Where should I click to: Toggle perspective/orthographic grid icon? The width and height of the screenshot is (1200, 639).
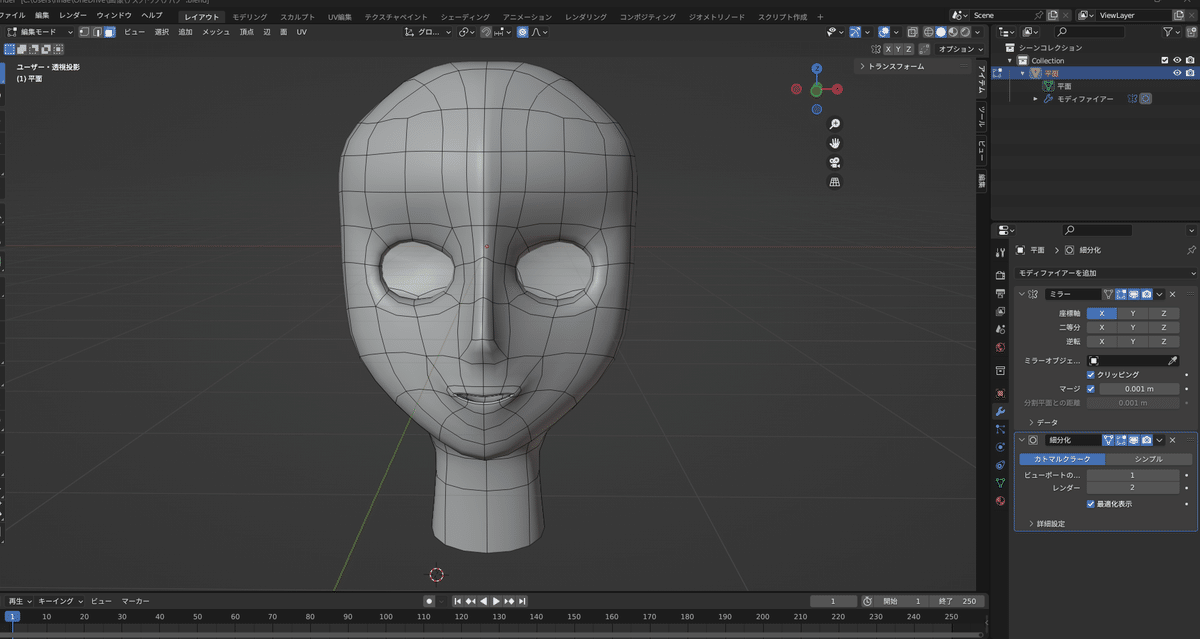pyautogui.click(x=835, y=182)
